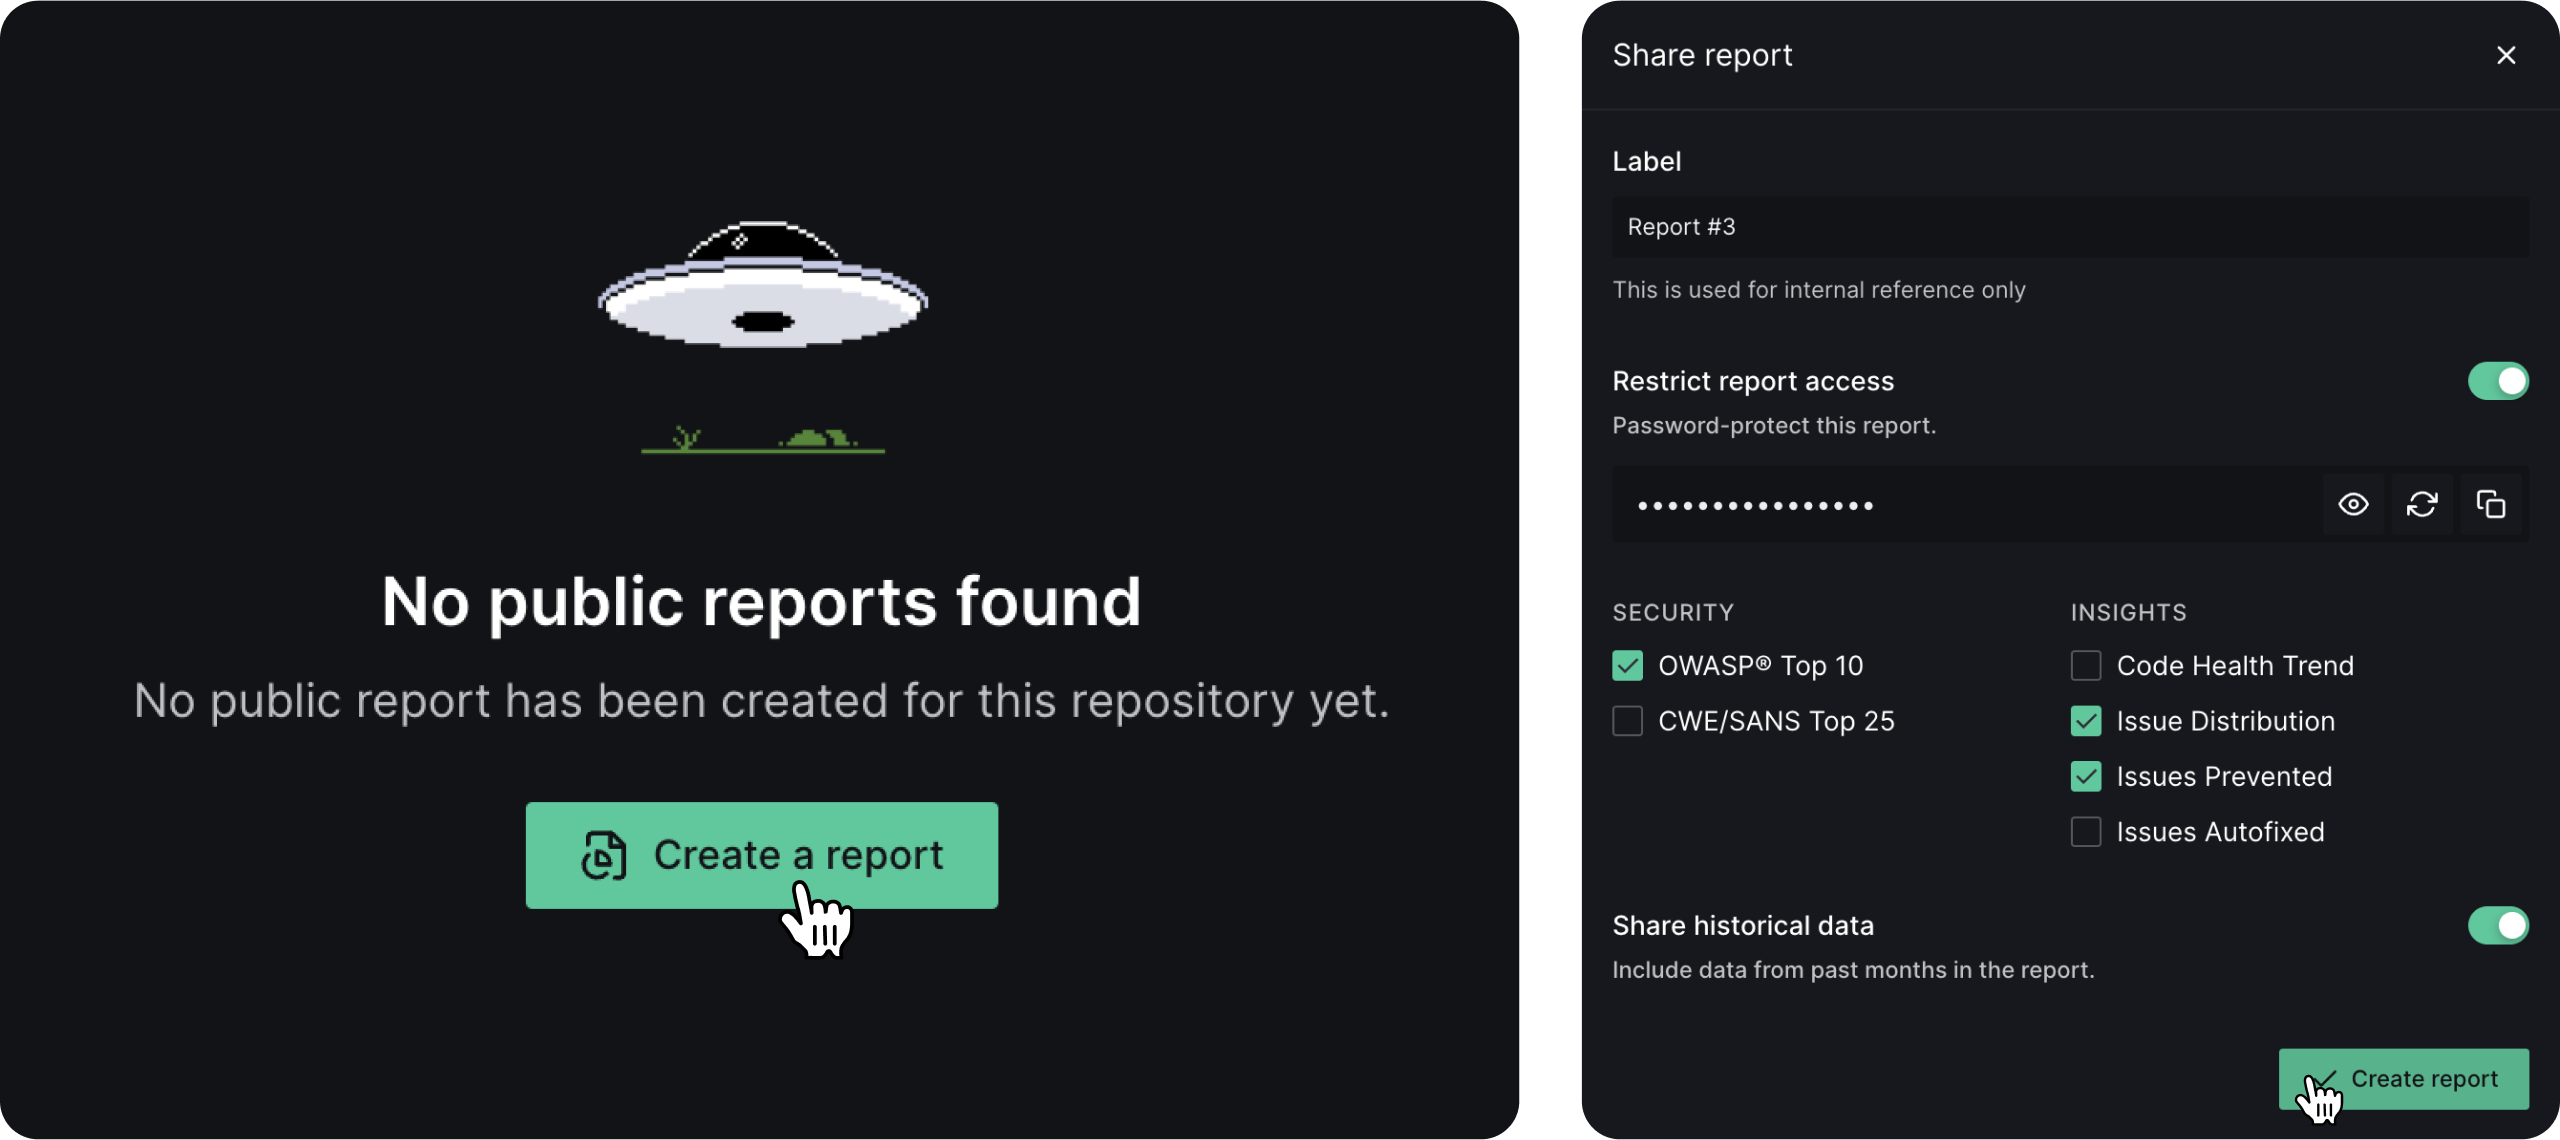Screen dimensions: 2560x1140
Task: Turn off Share historical data toggle
Action: click(x=2497, y=926)
